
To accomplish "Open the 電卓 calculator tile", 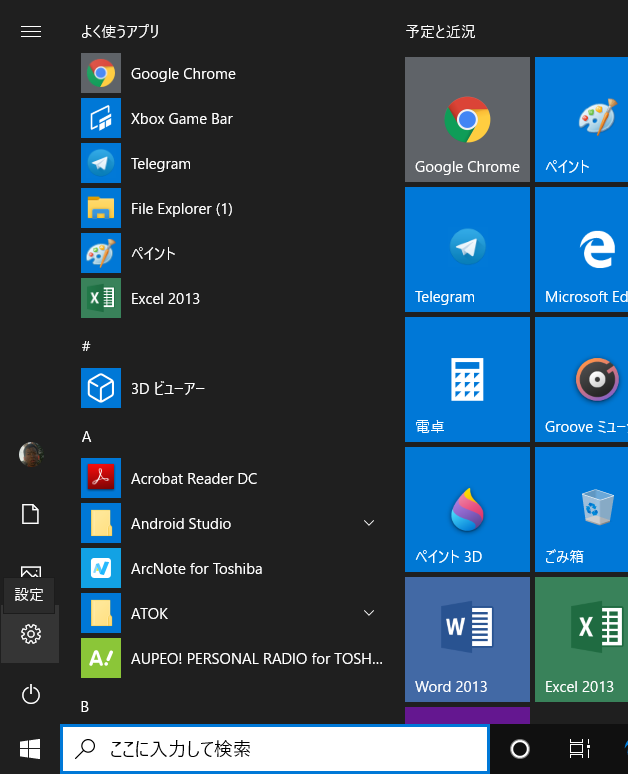I will point(467,380).
